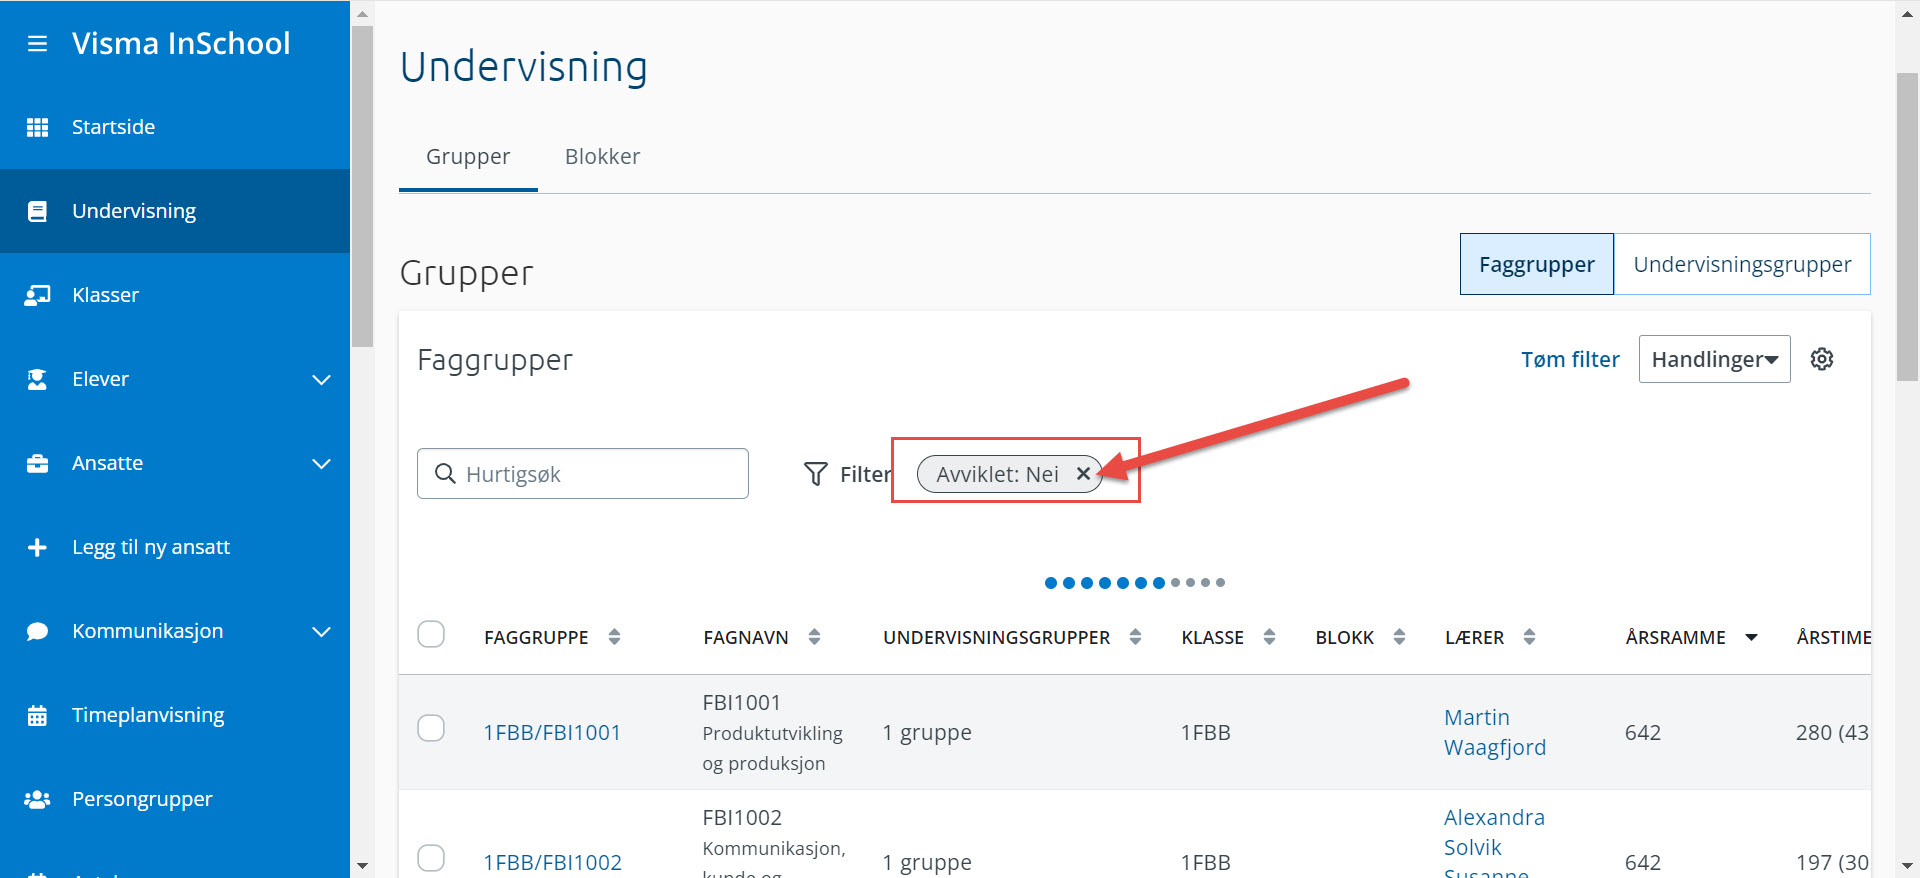
Task: Open teacher Martin Waagfjord link
Action: (x=1495, y=732)
